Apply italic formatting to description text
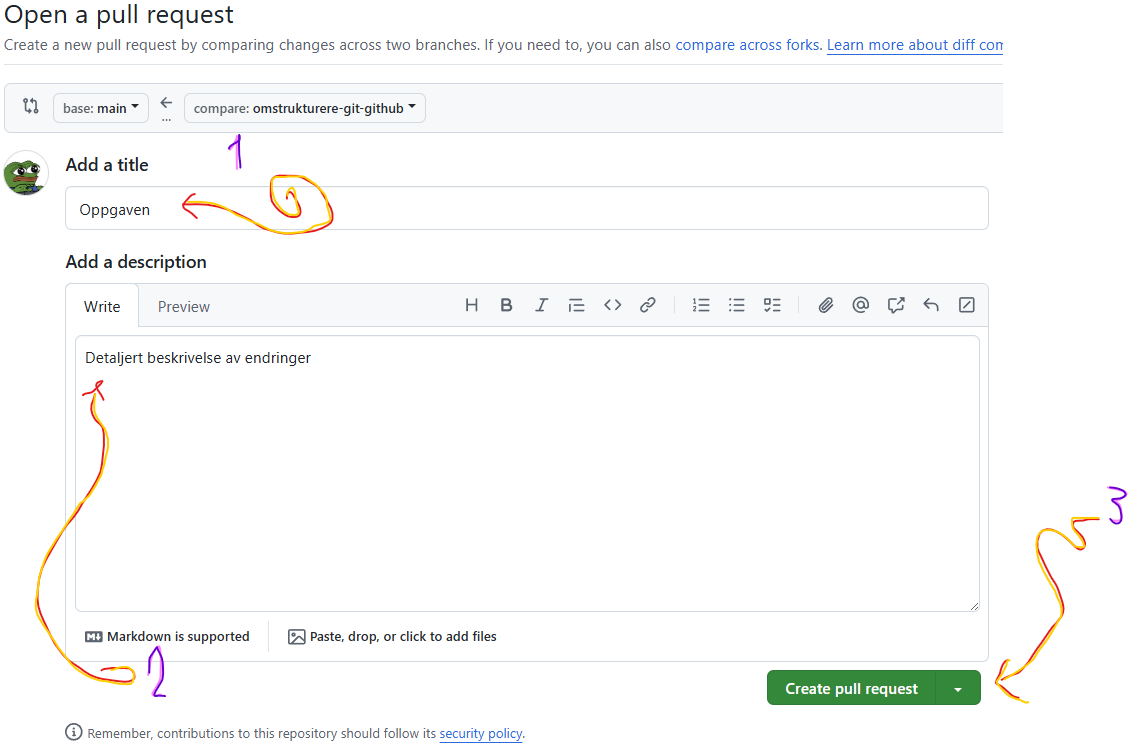 (541, 306)
